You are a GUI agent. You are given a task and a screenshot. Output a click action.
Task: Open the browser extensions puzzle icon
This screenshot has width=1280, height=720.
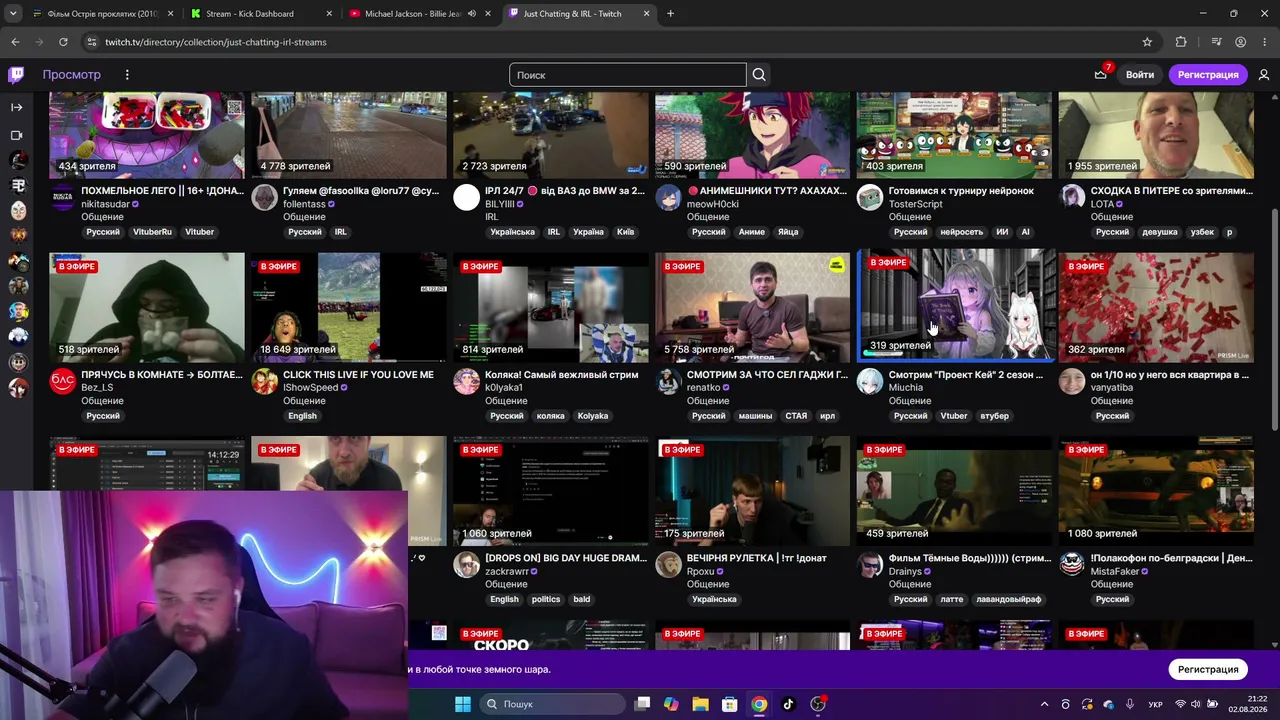pos(1181,42)
